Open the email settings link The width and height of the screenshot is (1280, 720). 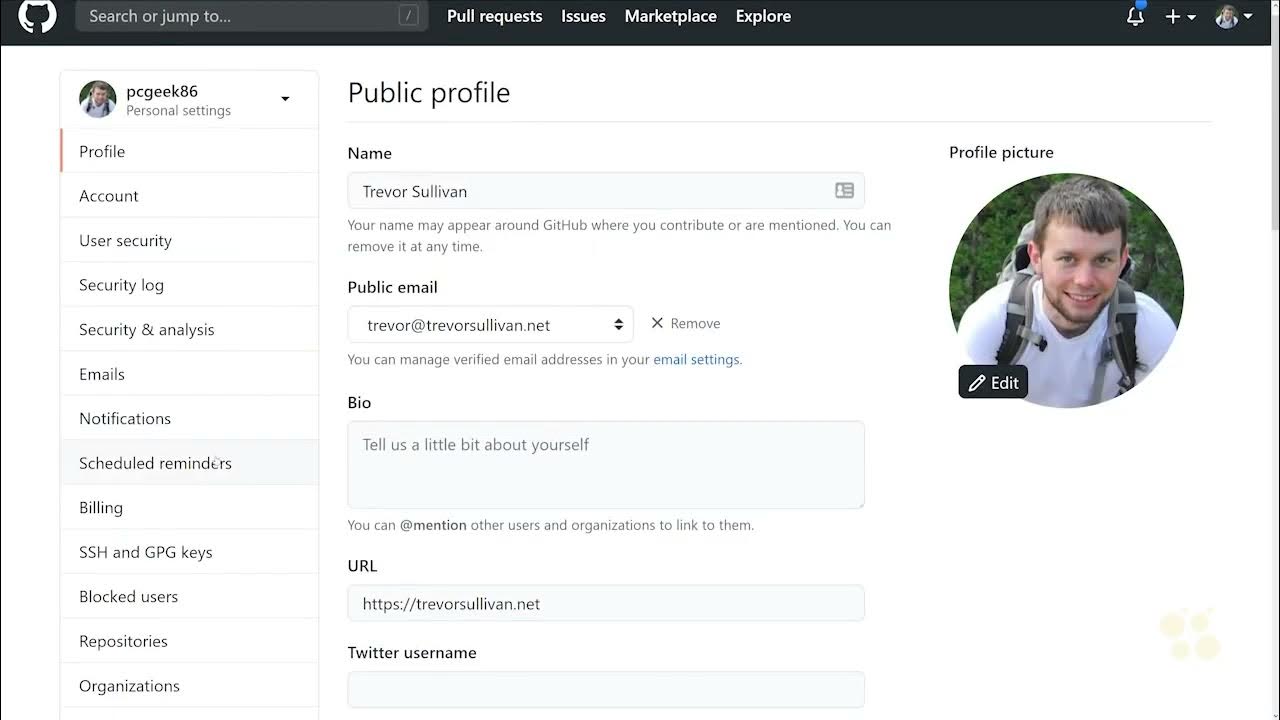(x=696, y=360)
